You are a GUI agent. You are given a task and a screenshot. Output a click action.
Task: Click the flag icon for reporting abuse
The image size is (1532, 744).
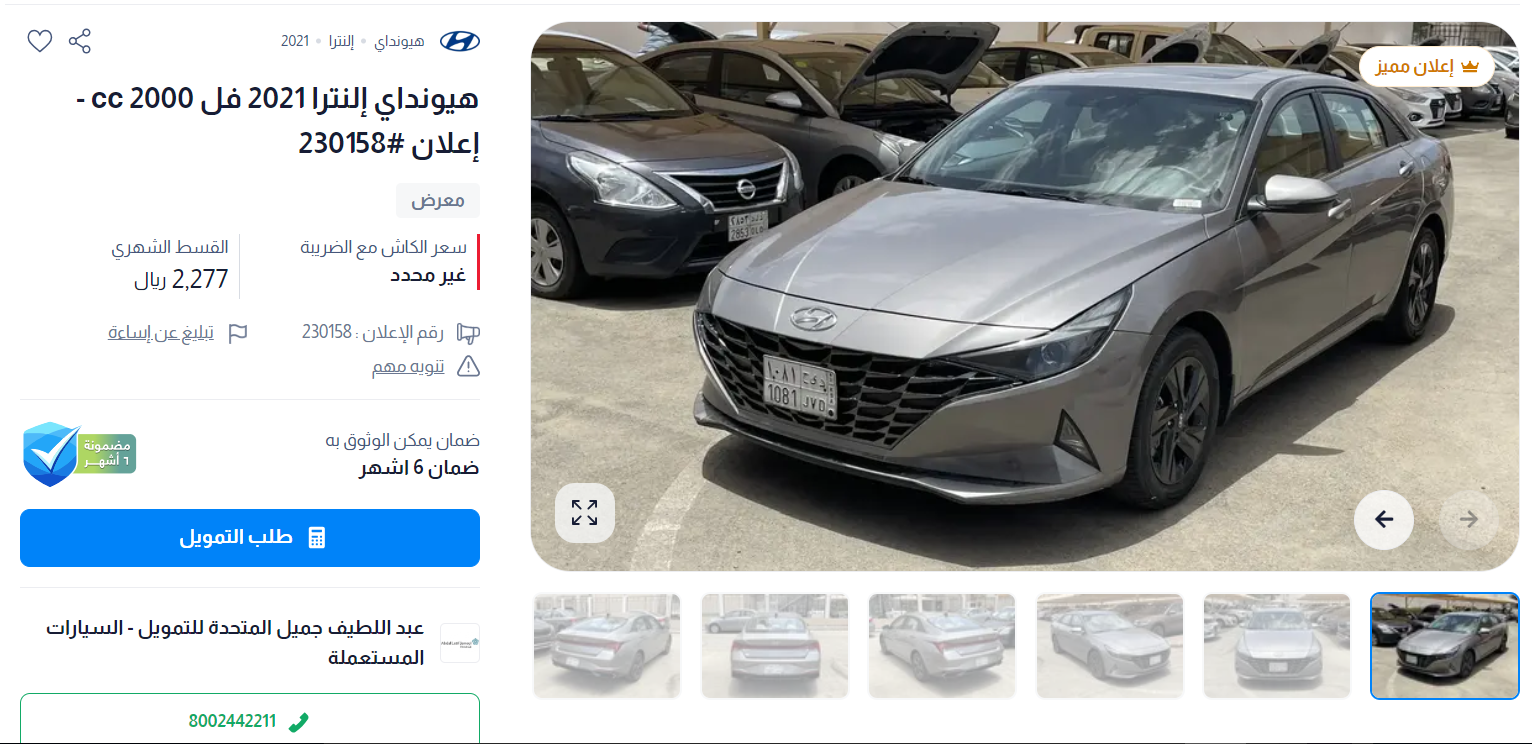[238, 333]
